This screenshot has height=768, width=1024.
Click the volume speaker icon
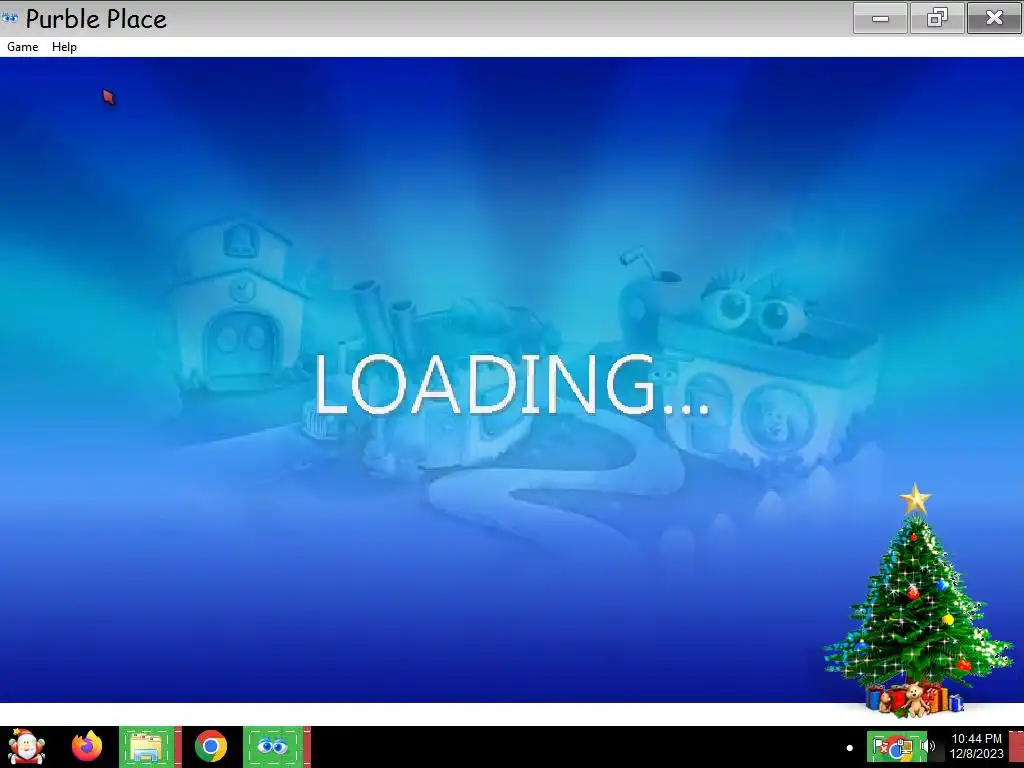[929, 746]
